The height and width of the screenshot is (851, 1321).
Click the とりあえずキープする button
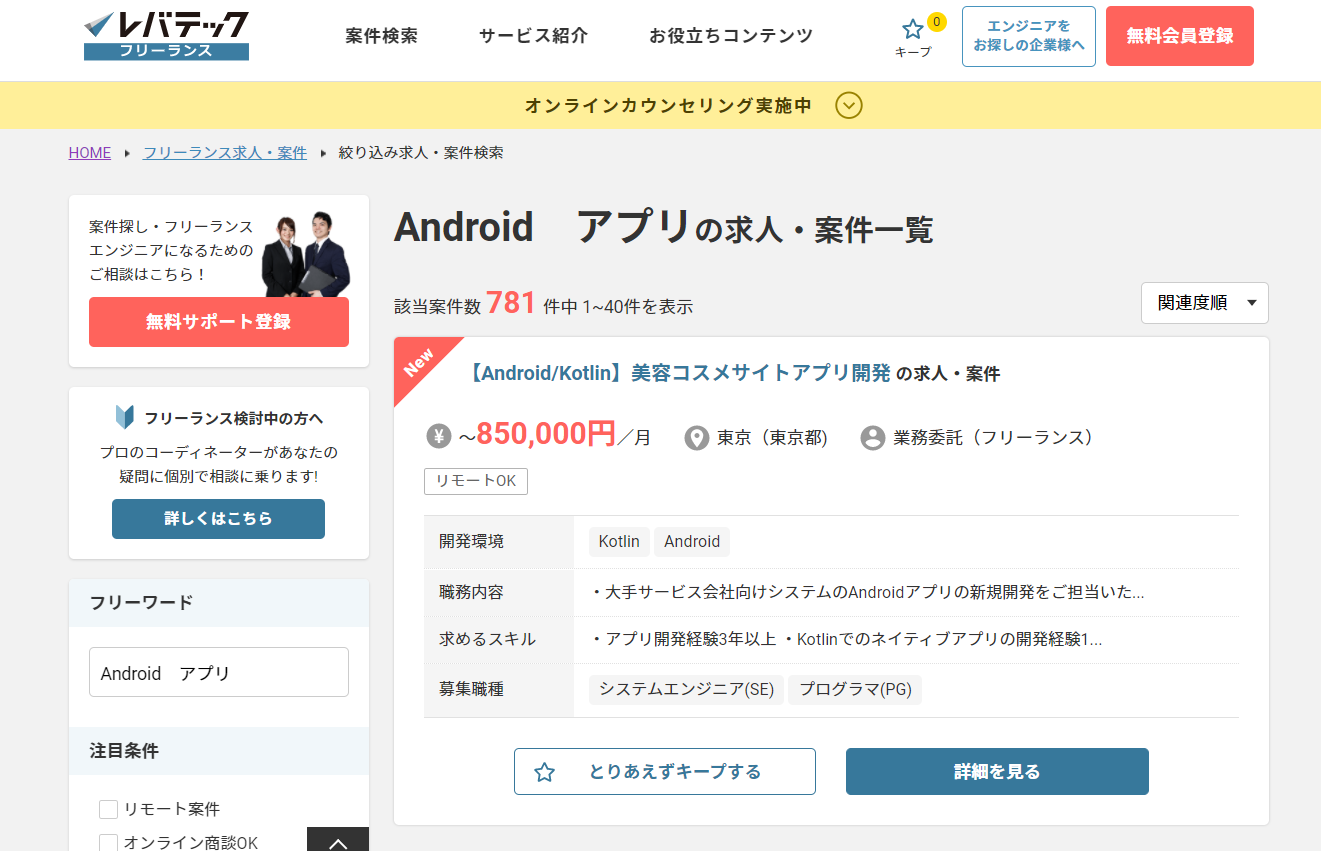(664, 772)
